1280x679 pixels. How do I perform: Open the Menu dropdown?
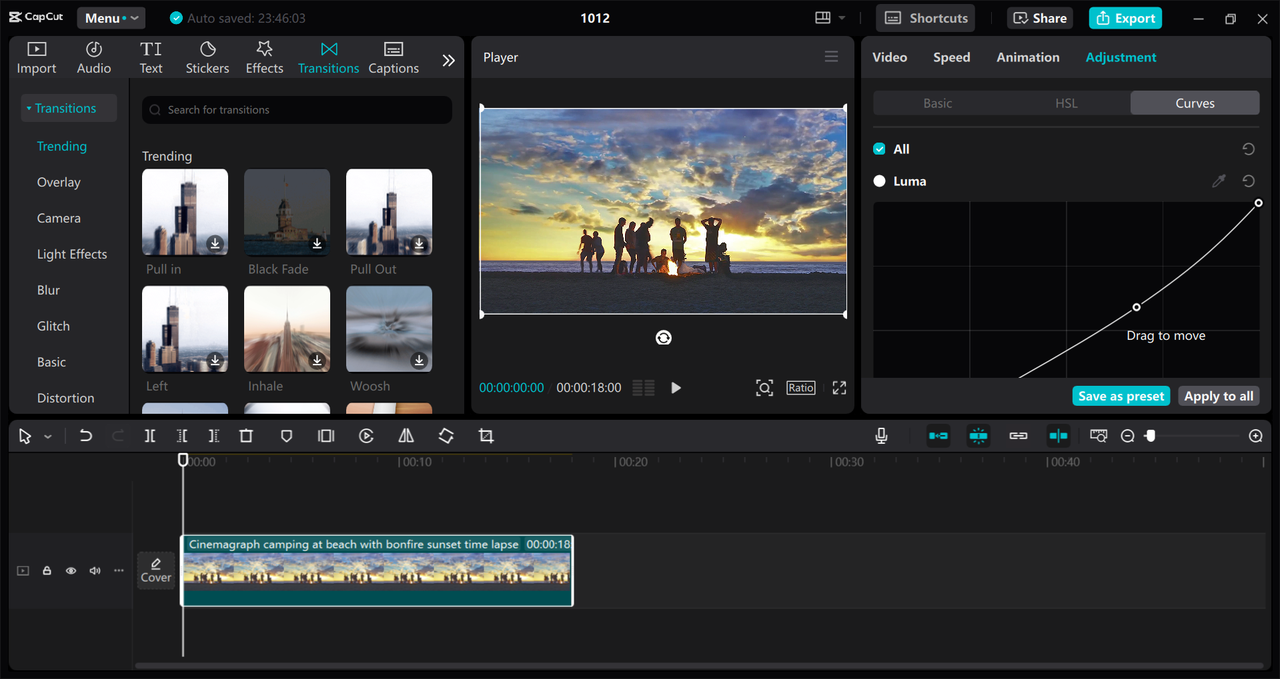110,18
